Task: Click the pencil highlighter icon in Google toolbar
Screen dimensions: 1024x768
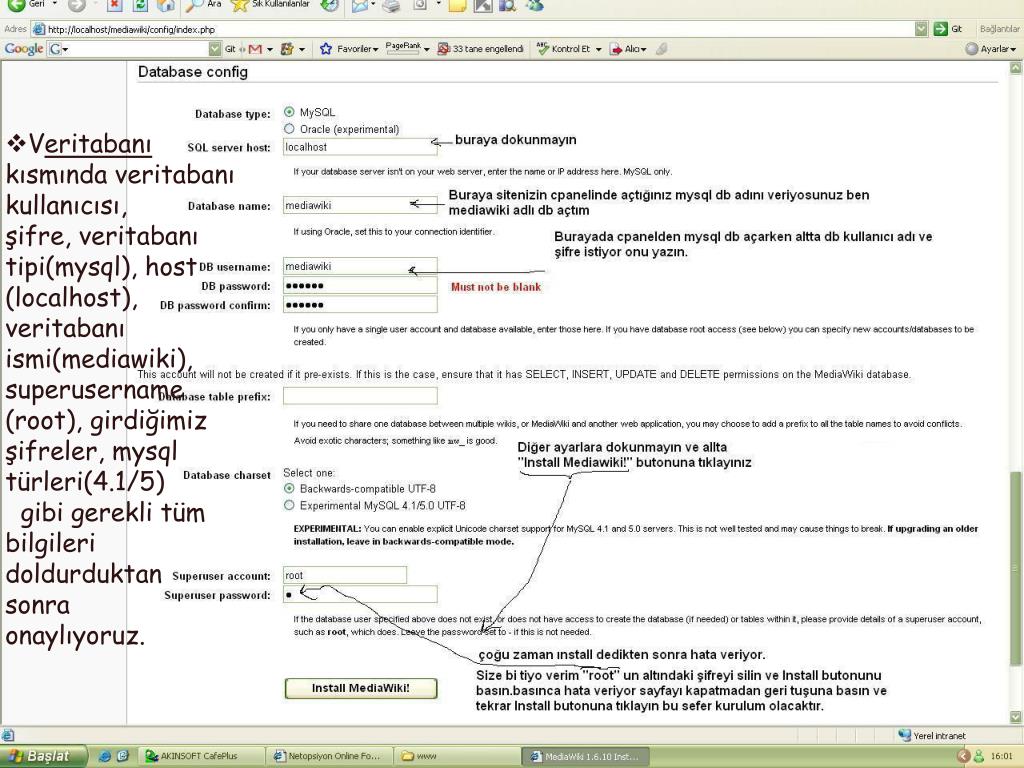Action: click(661, 49)
